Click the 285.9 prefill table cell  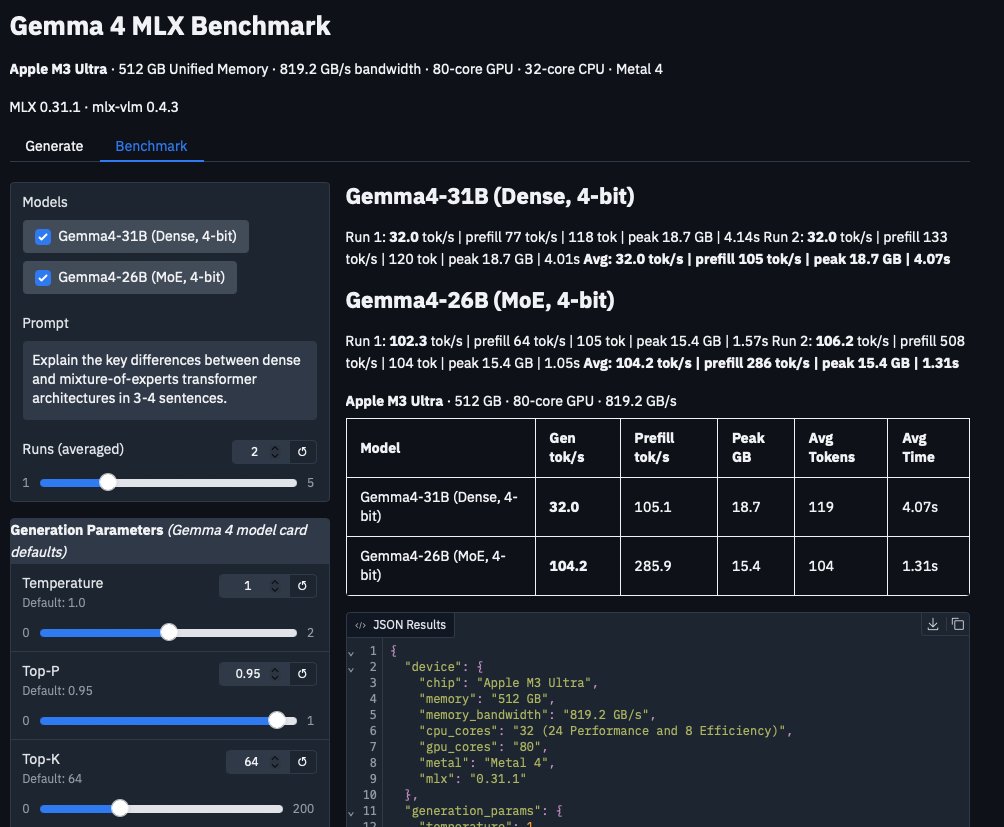tap(668, 566)
